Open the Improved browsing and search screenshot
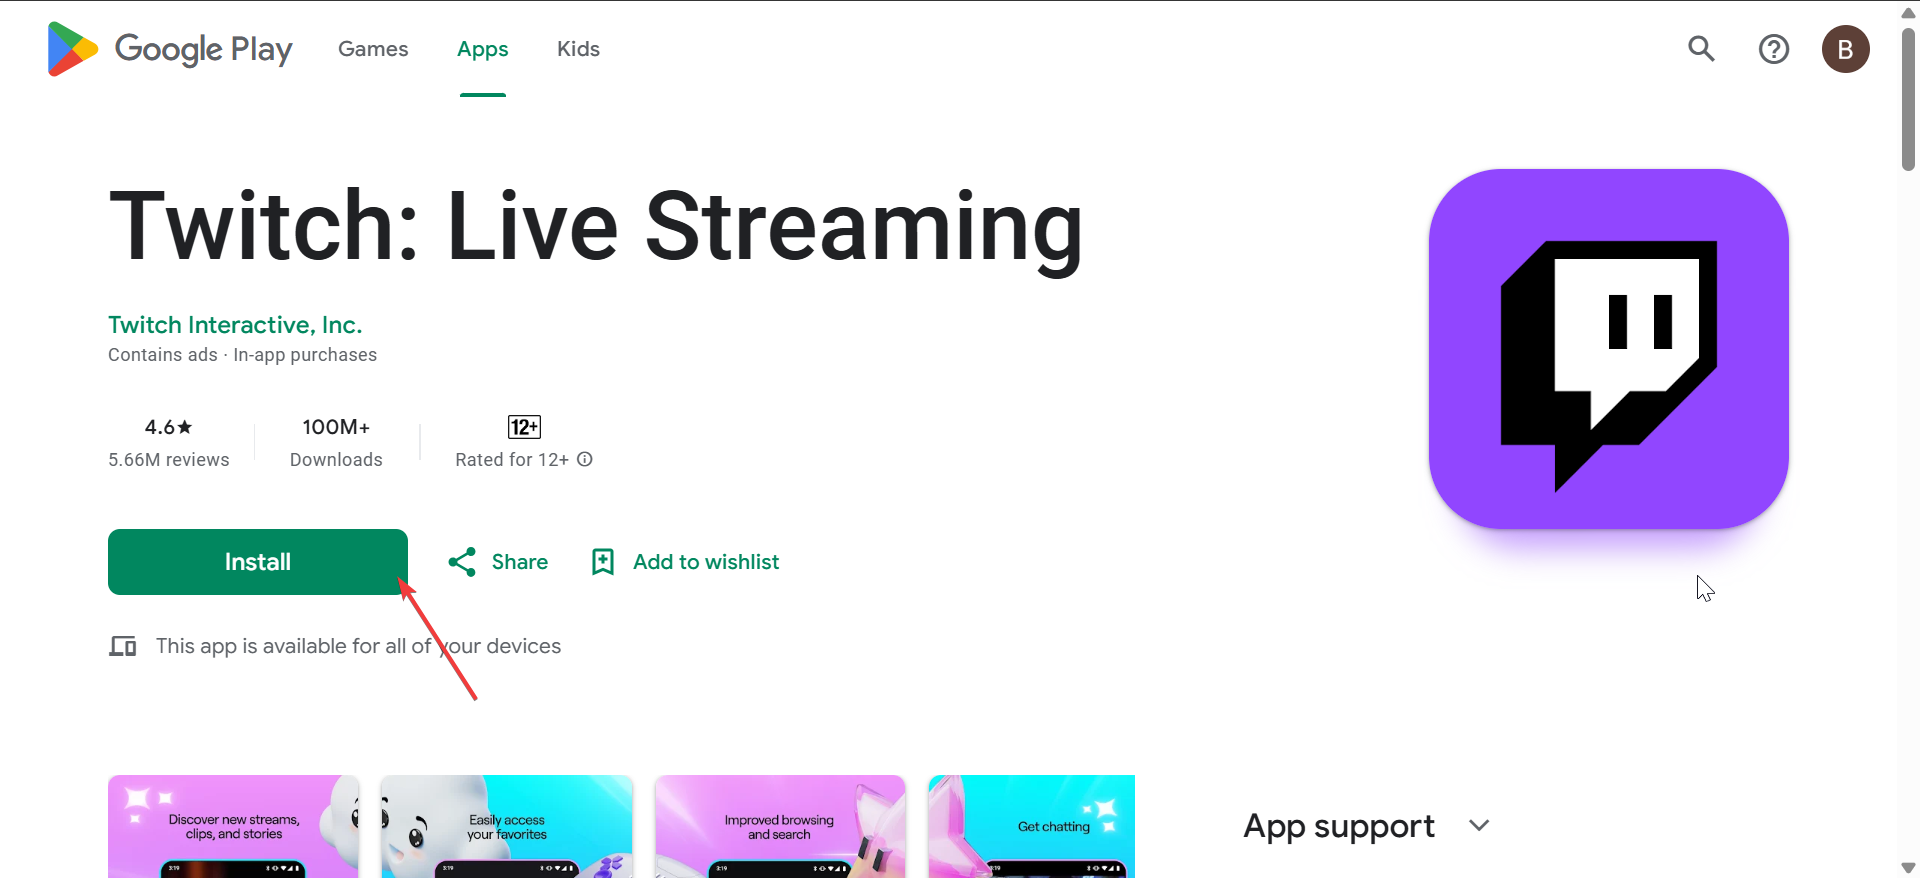 tap(780, 826)
